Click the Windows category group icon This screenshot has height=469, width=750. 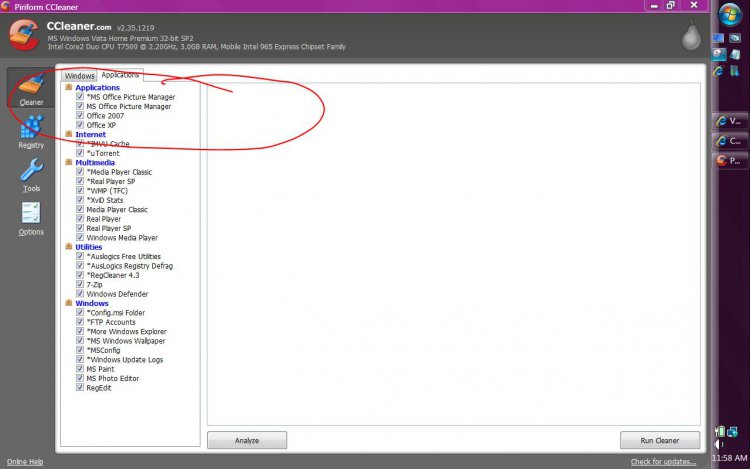pos(68,303)
